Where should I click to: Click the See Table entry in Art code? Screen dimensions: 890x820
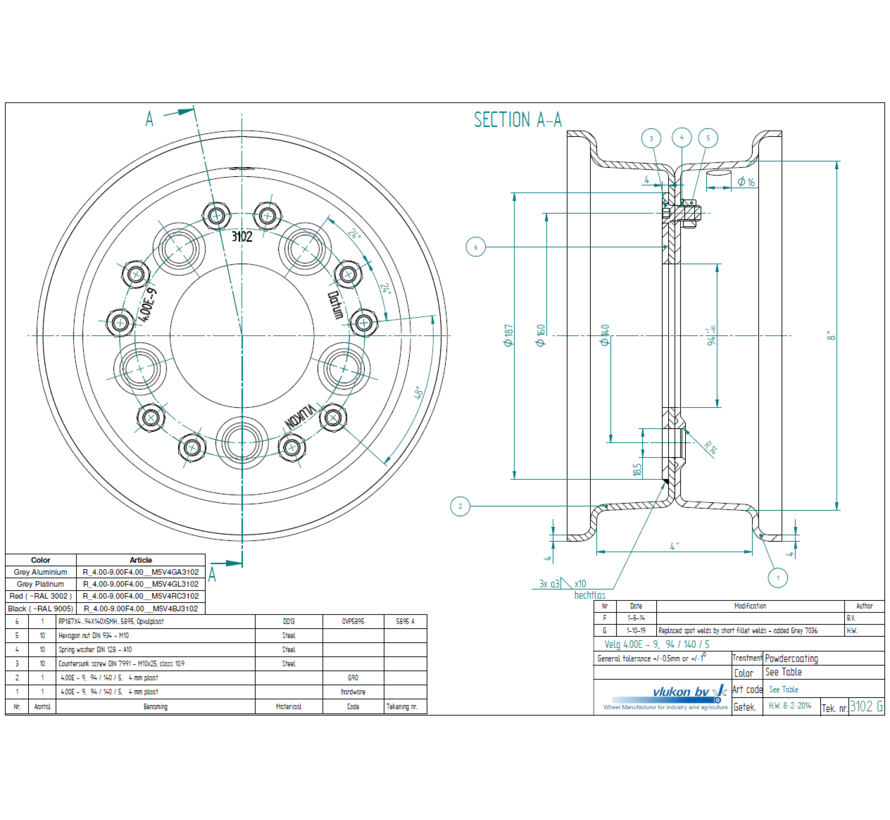pyautogui.click(x=782, y=689)
